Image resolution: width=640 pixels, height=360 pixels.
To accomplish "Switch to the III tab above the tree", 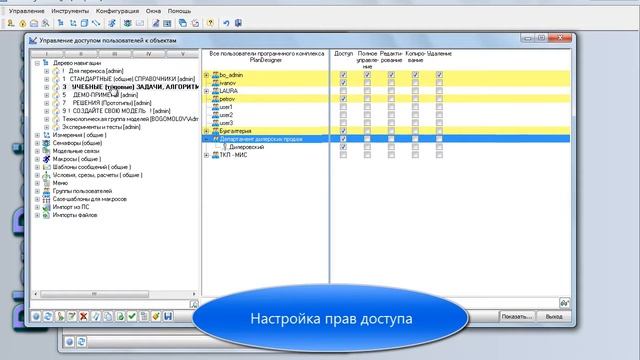I will point(115,54).
